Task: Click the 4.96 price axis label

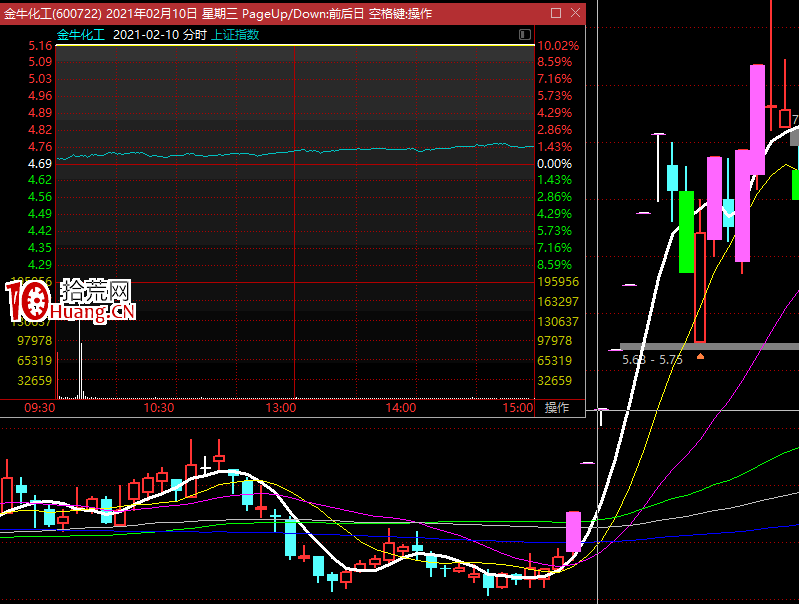Action: coord(40,96)
